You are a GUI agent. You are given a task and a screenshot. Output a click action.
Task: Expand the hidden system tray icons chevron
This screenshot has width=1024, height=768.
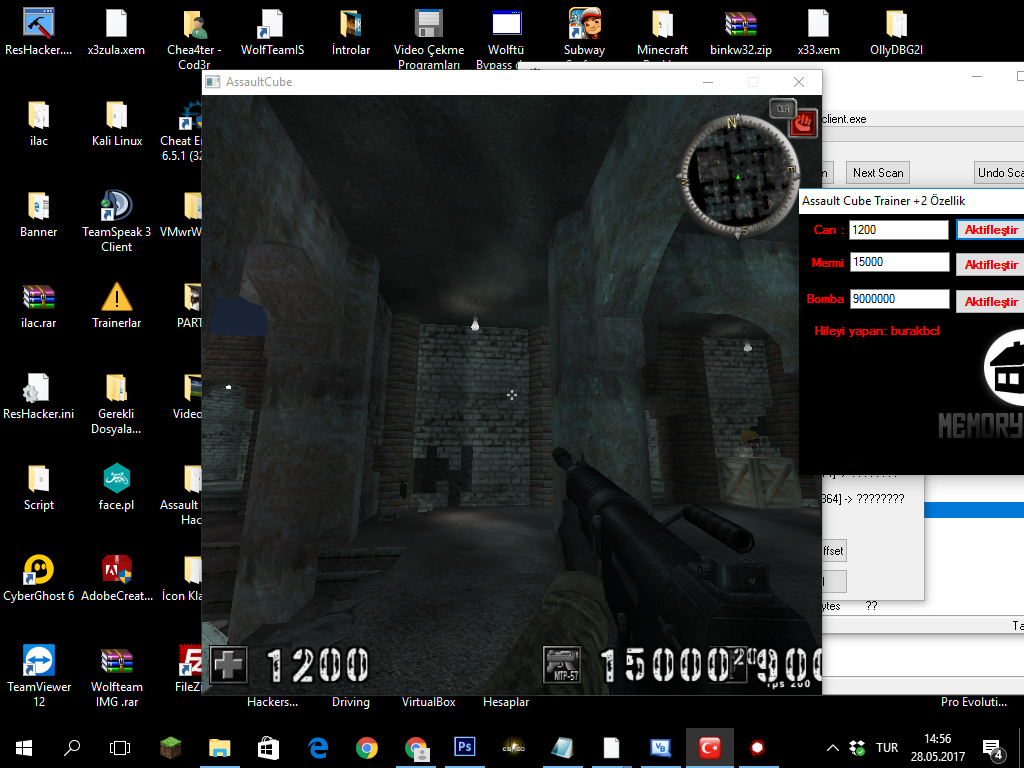(x=833, y=748)
